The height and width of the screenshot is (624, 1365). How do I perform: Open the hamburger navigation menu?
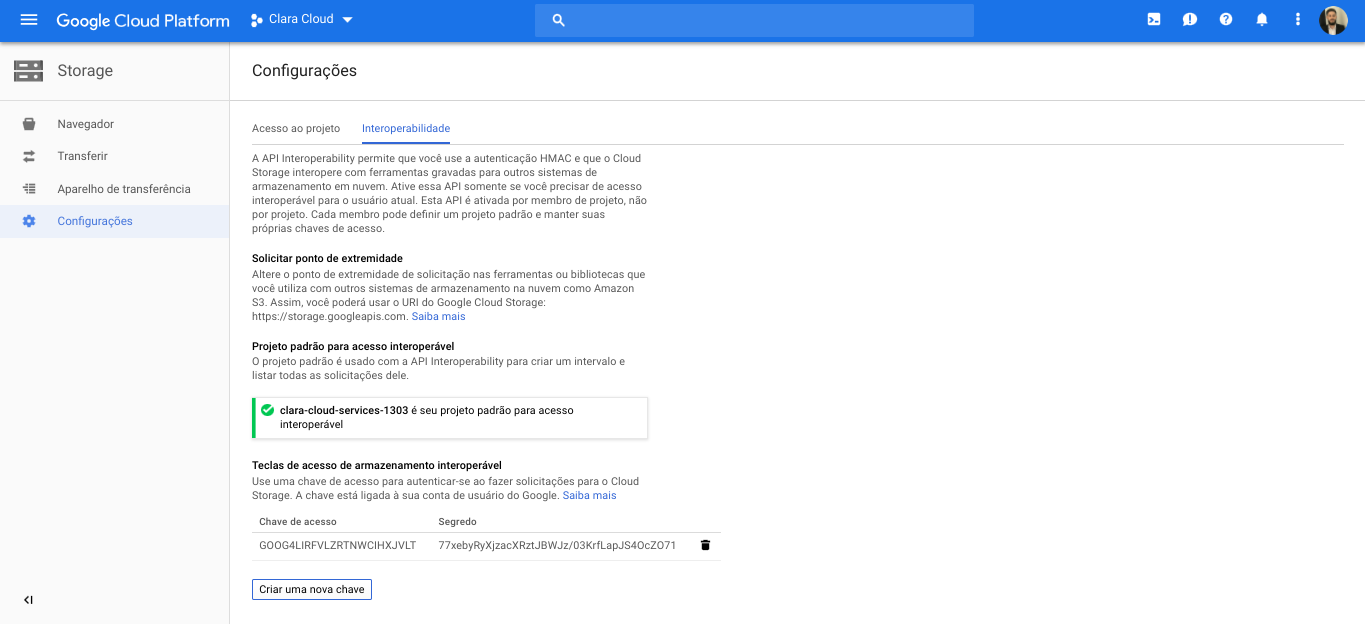(x=28, y=20)
